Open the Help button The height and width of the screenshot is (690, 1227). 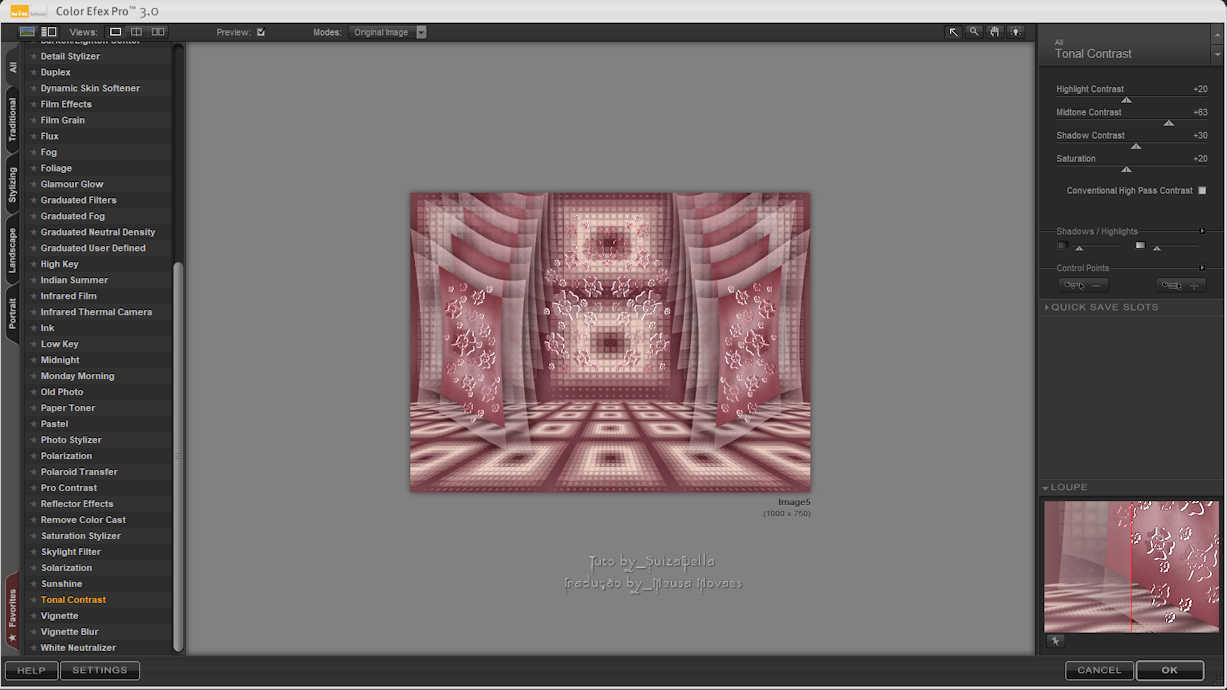[31, 670]
